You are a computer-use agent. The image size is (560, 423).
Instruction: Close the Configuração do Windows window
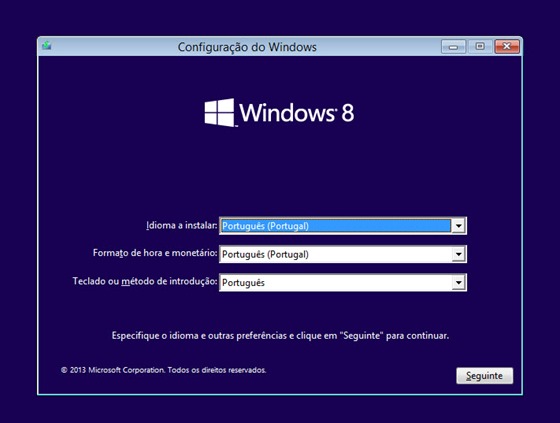coord(507,46)
